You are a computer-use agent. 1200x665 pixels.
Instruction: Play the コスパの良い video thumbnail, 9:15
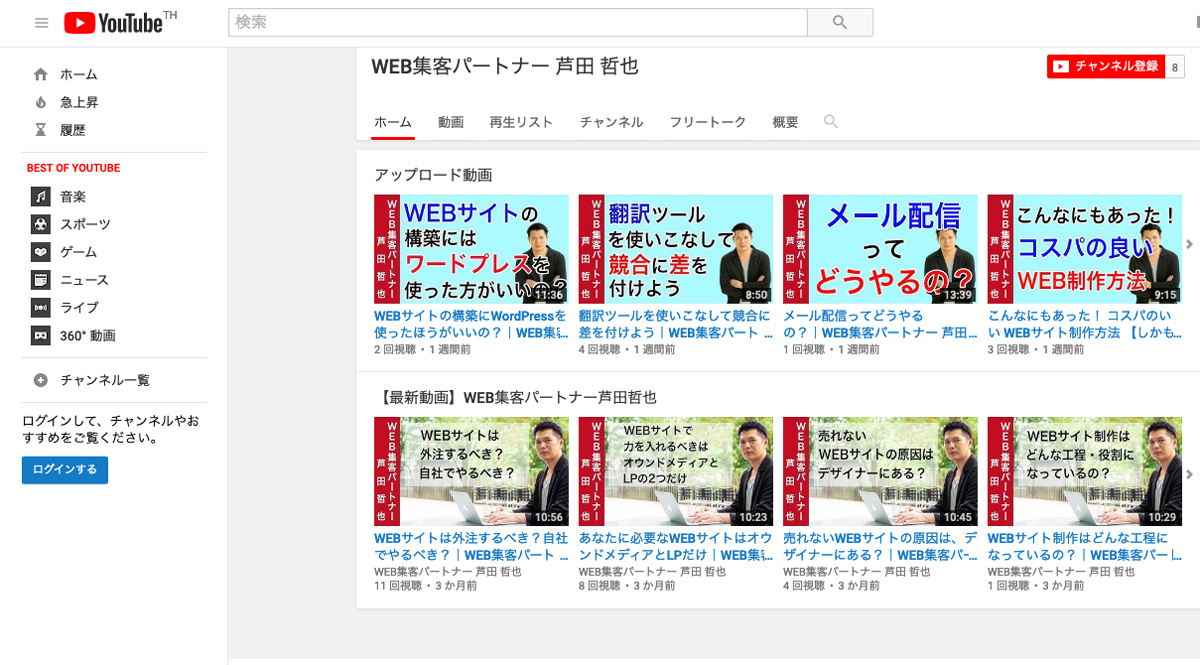pyautogui.click(x=1085, y=249)
